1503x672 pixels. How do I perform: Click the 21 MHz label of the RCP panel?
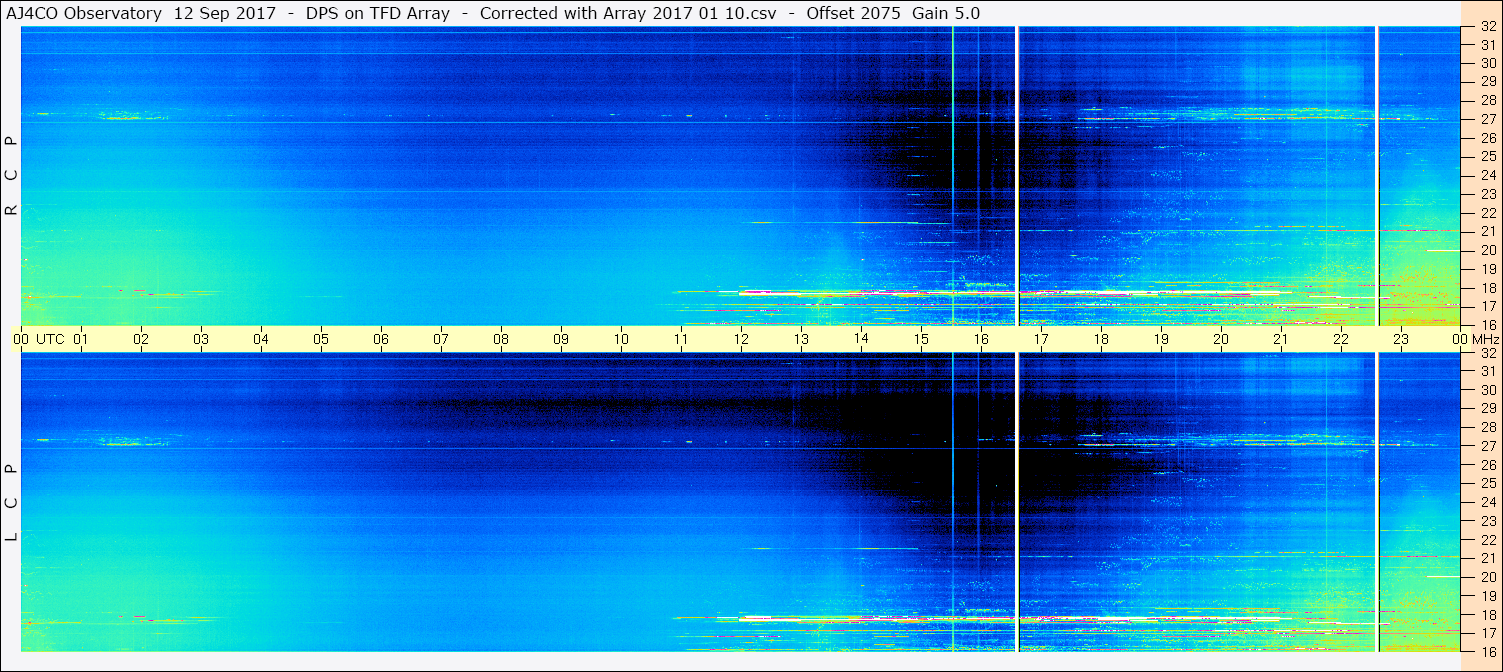[1488, 231]
